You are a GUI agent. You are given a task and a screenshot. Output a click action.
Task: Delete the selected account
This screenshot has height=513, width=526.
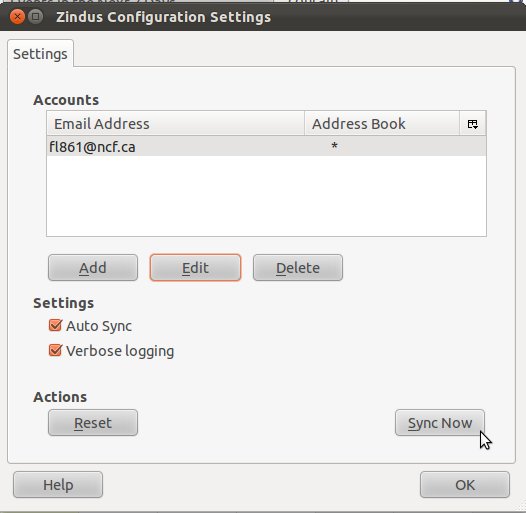[x=298, y=268]
